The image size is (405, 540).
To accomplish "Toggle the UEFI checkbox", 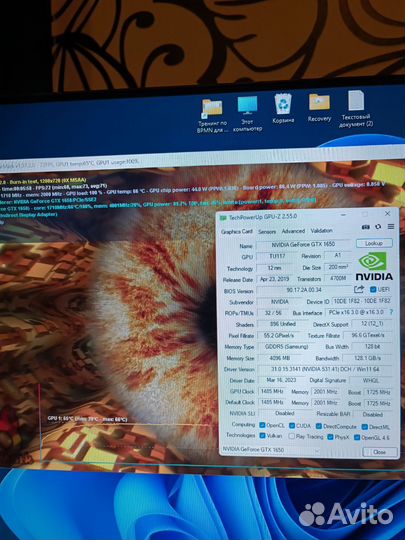I will point(373,289).
